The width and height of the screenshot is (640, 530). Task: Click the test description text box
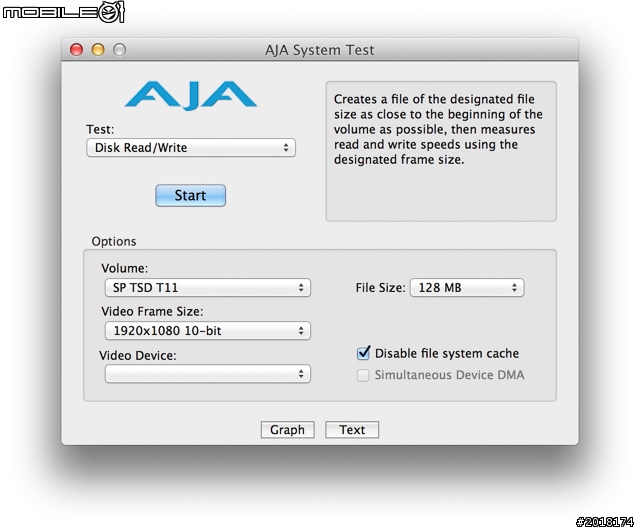click(441, 151)
